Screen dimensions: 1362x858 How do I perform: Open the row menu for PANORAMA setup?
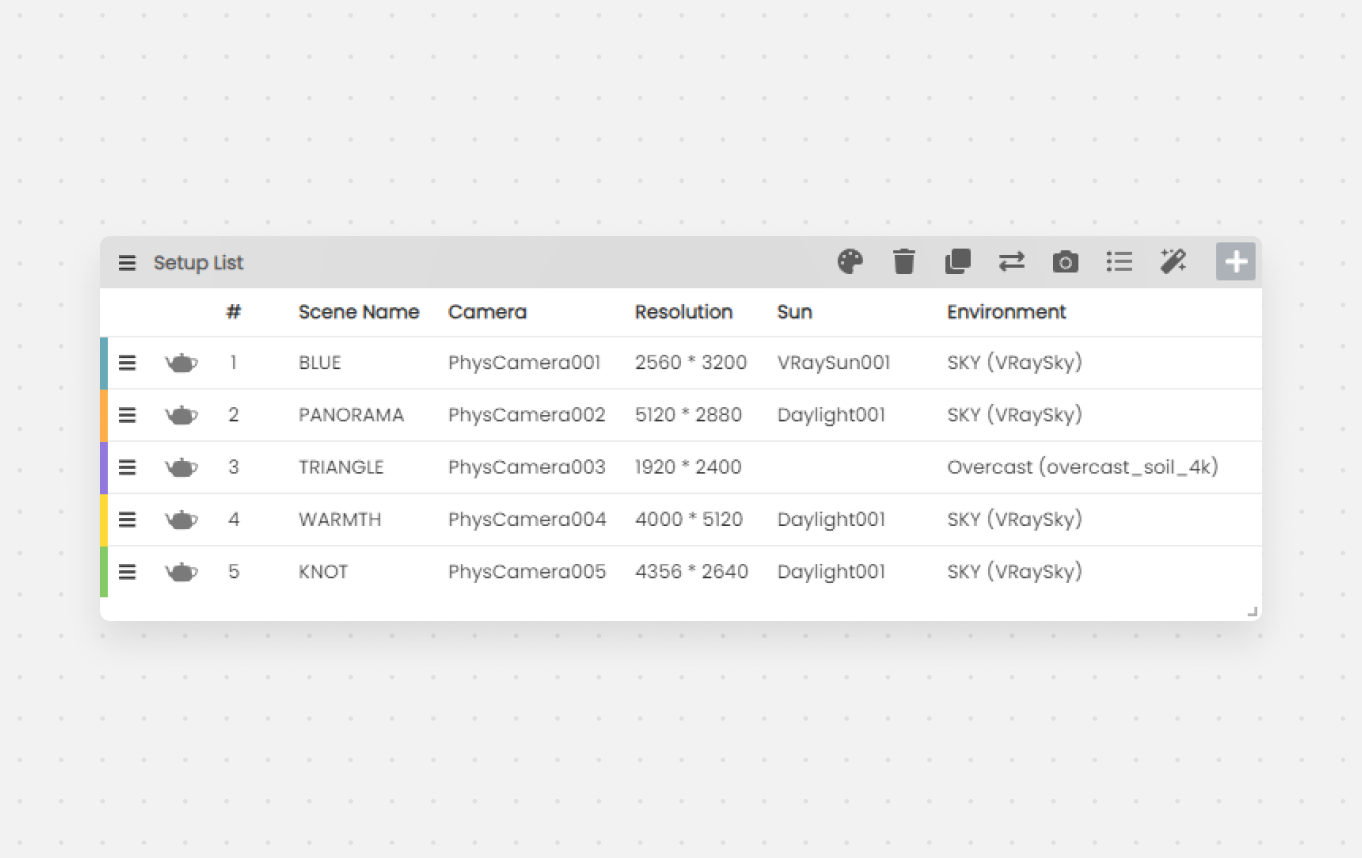click(127, 415)
